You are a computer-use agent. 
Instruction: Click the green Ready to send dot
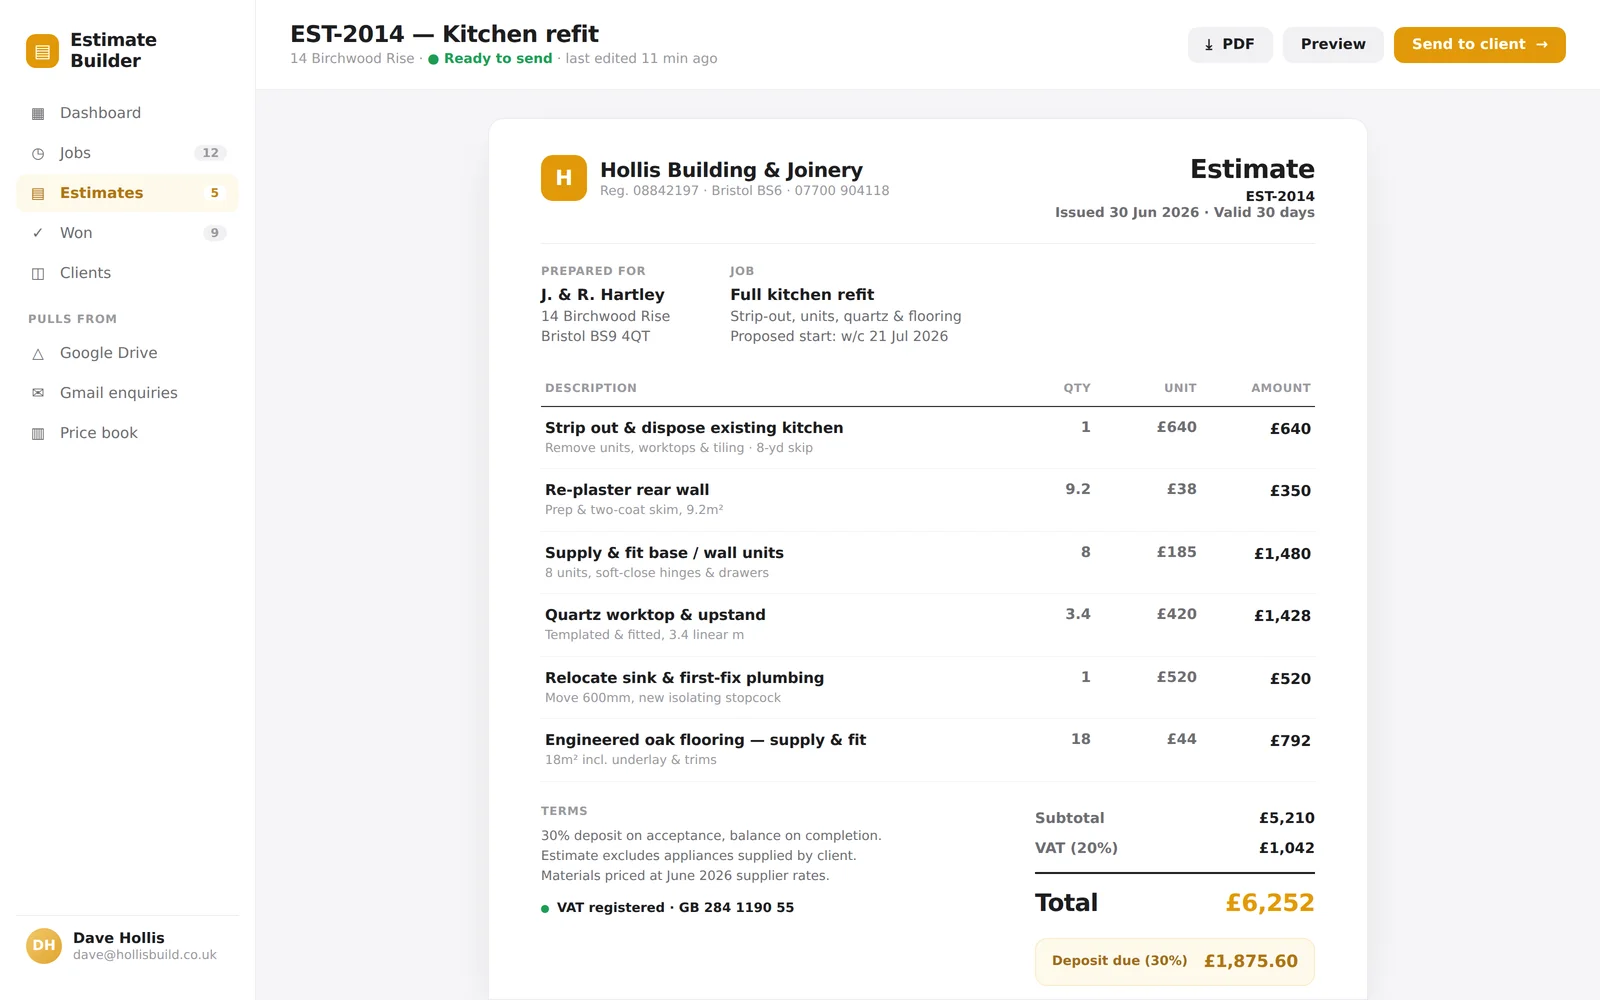tap(433, 59)
